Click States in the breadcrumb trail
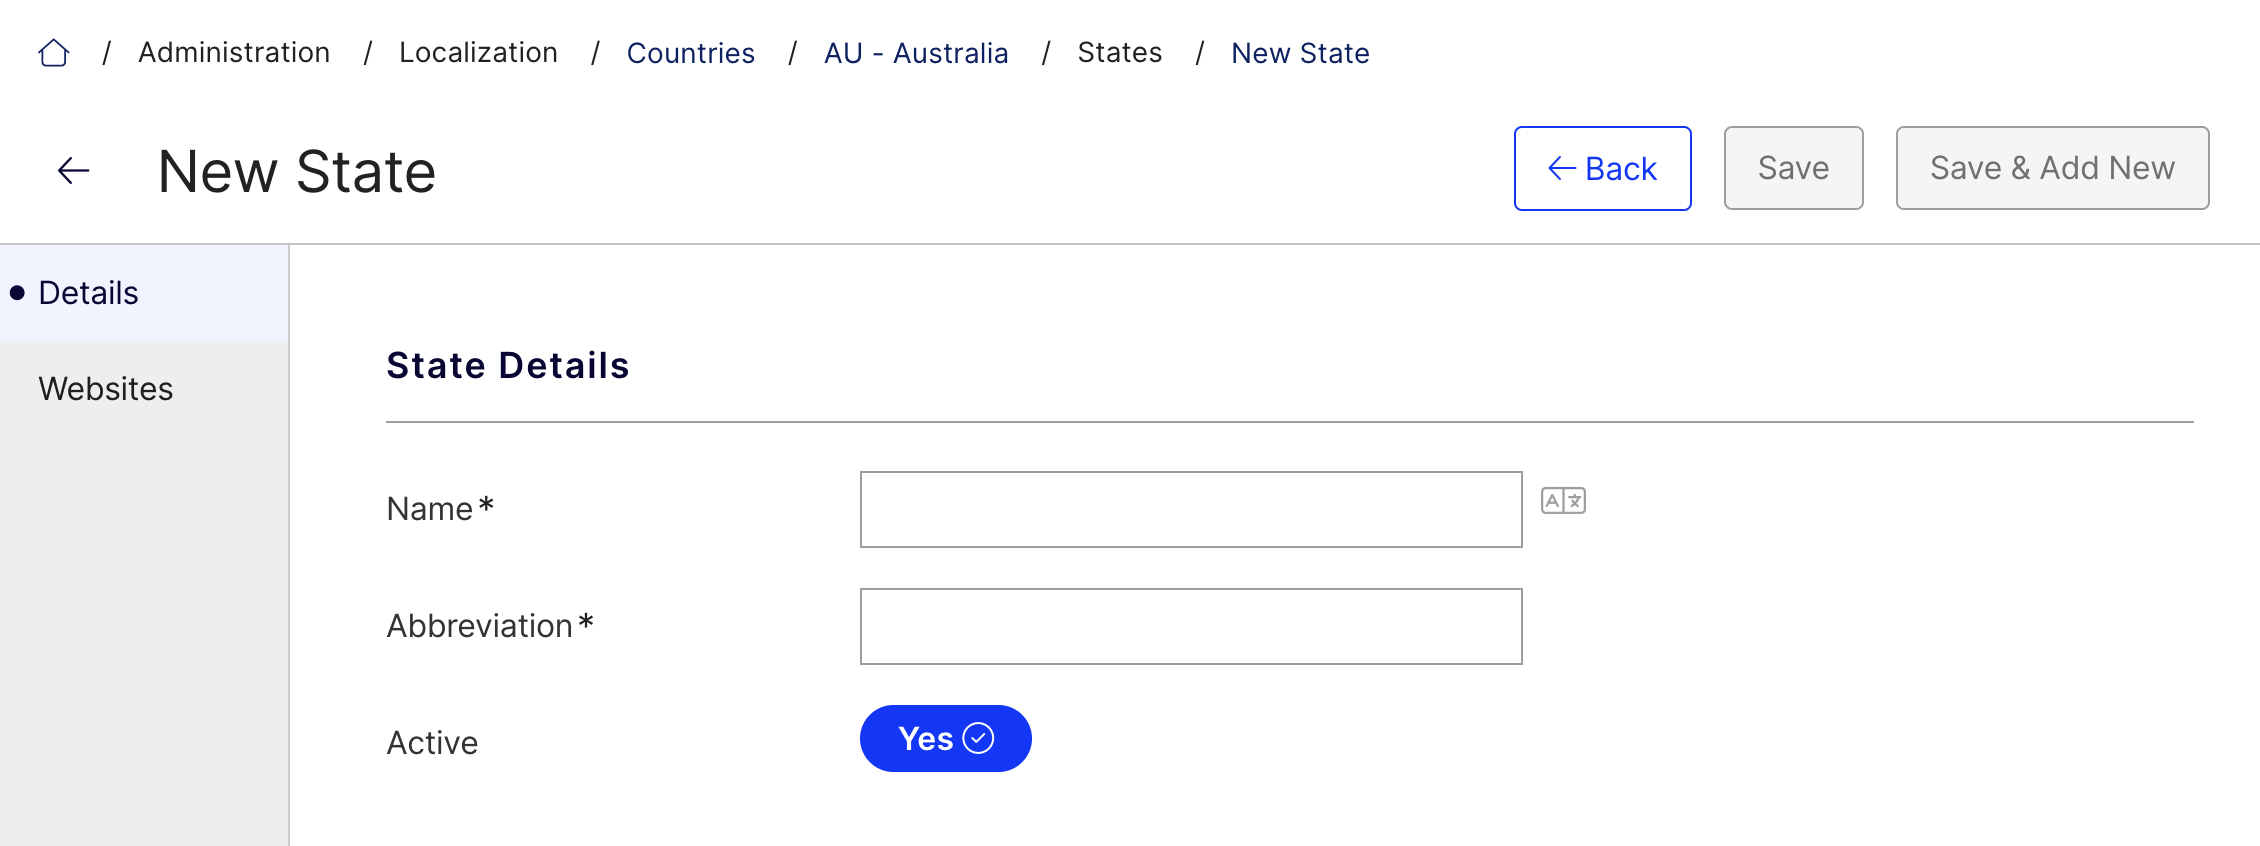The height and width of the screenshot is (846, 2260). pyautogui.click(x=1120, y=52)
